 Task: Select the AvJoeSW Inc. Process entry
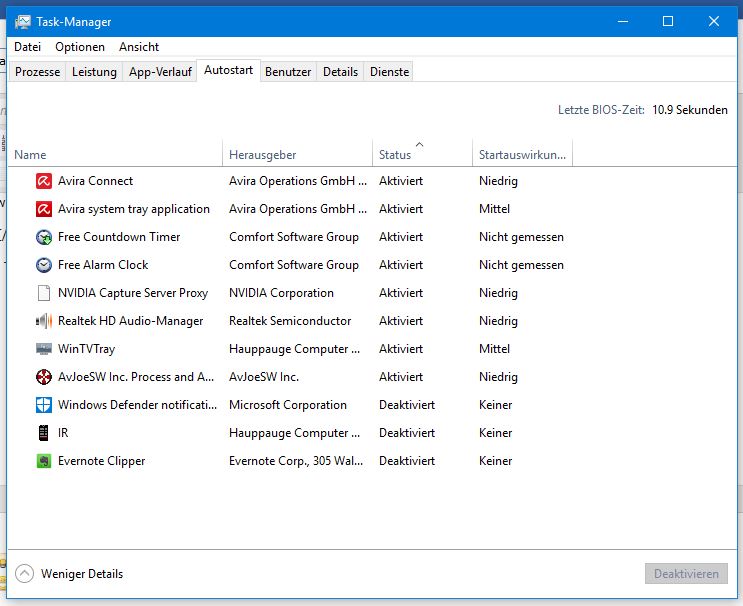[136, 377]
